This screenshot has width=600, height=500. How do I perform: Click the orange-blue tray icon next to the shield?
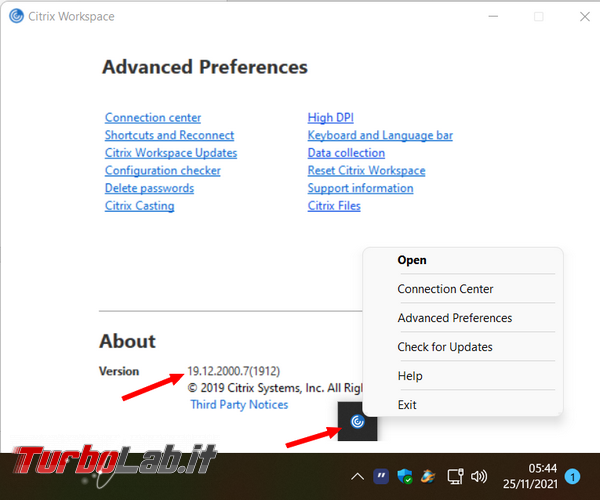[428, 477]
